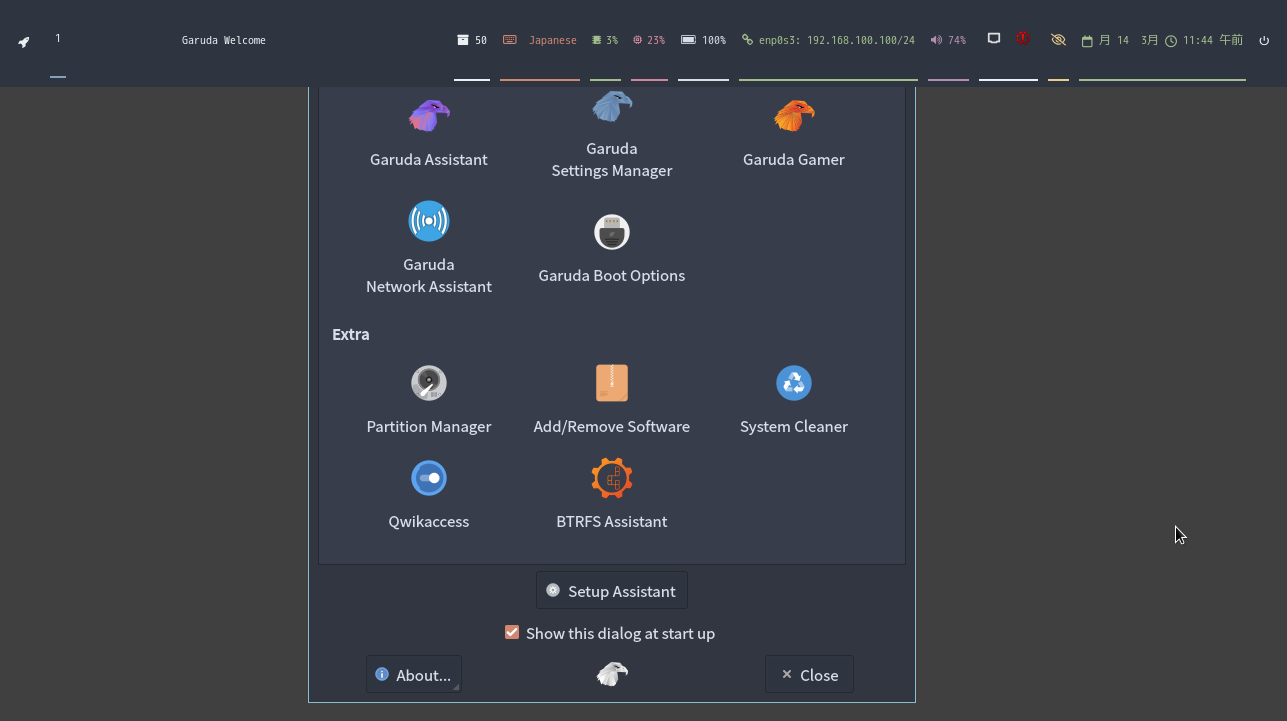Click memory usage 3% indicator
This screenshot has height=721, width=1287.
pos(605,40)
